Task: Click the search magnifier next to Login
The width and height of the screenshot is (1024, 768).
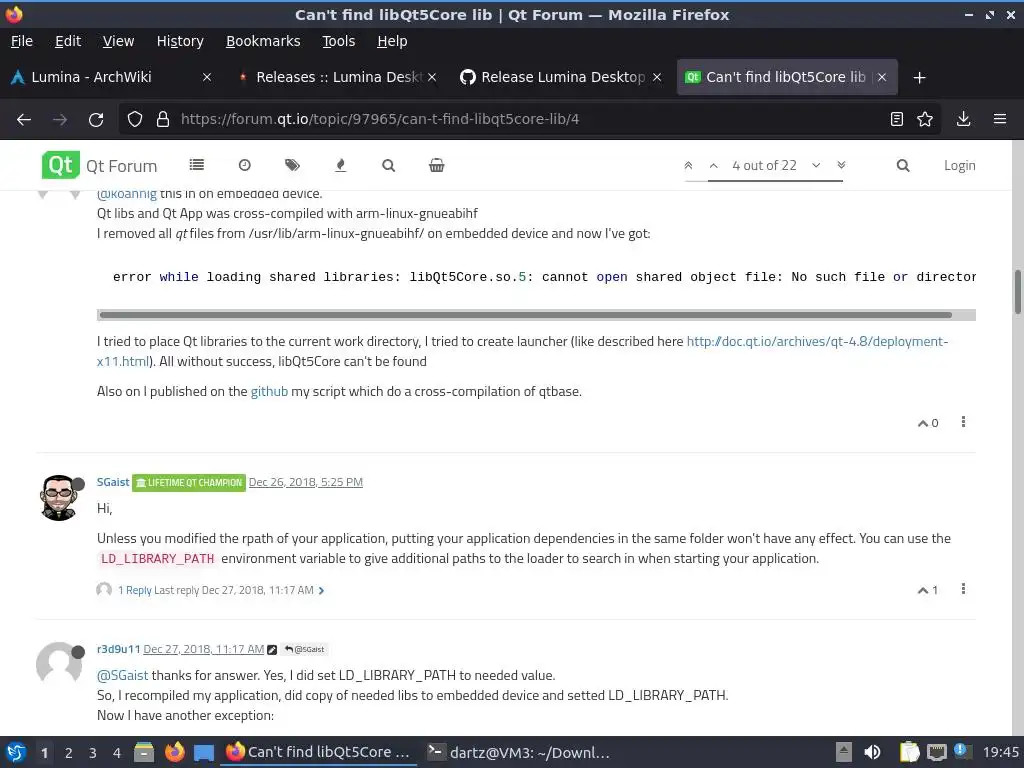Action: (903, 165)
